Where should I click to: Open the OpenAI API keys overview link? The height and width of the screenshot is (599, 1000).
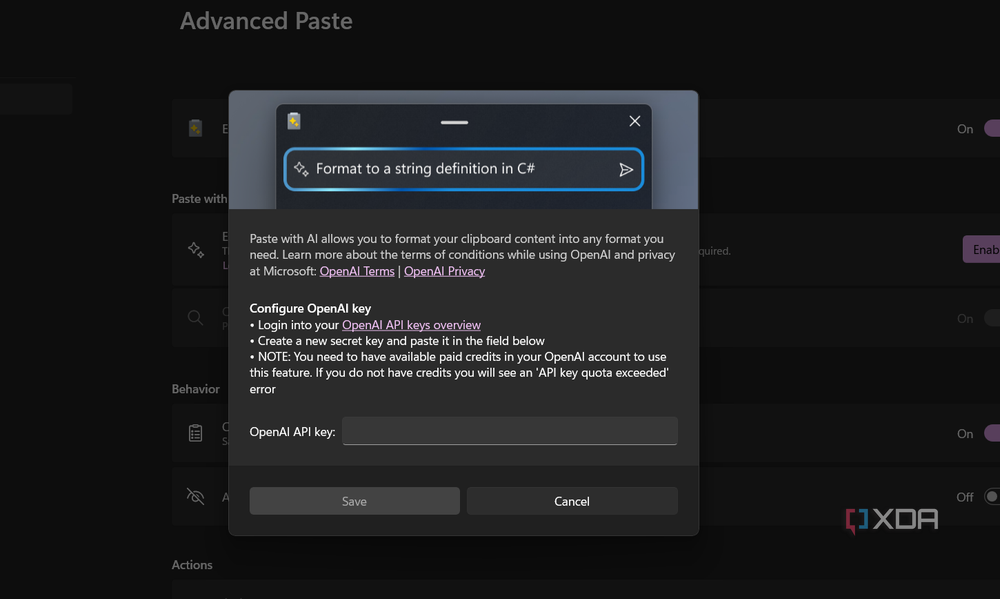(x=411, y=325)
